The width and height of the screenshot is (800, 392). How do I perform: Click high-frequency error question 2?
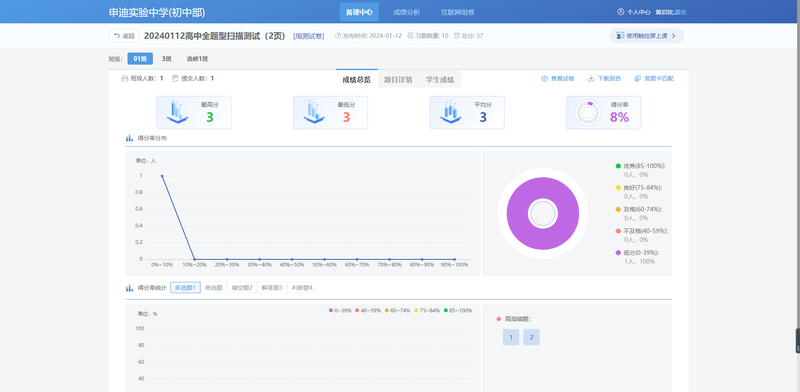point(531,337)
